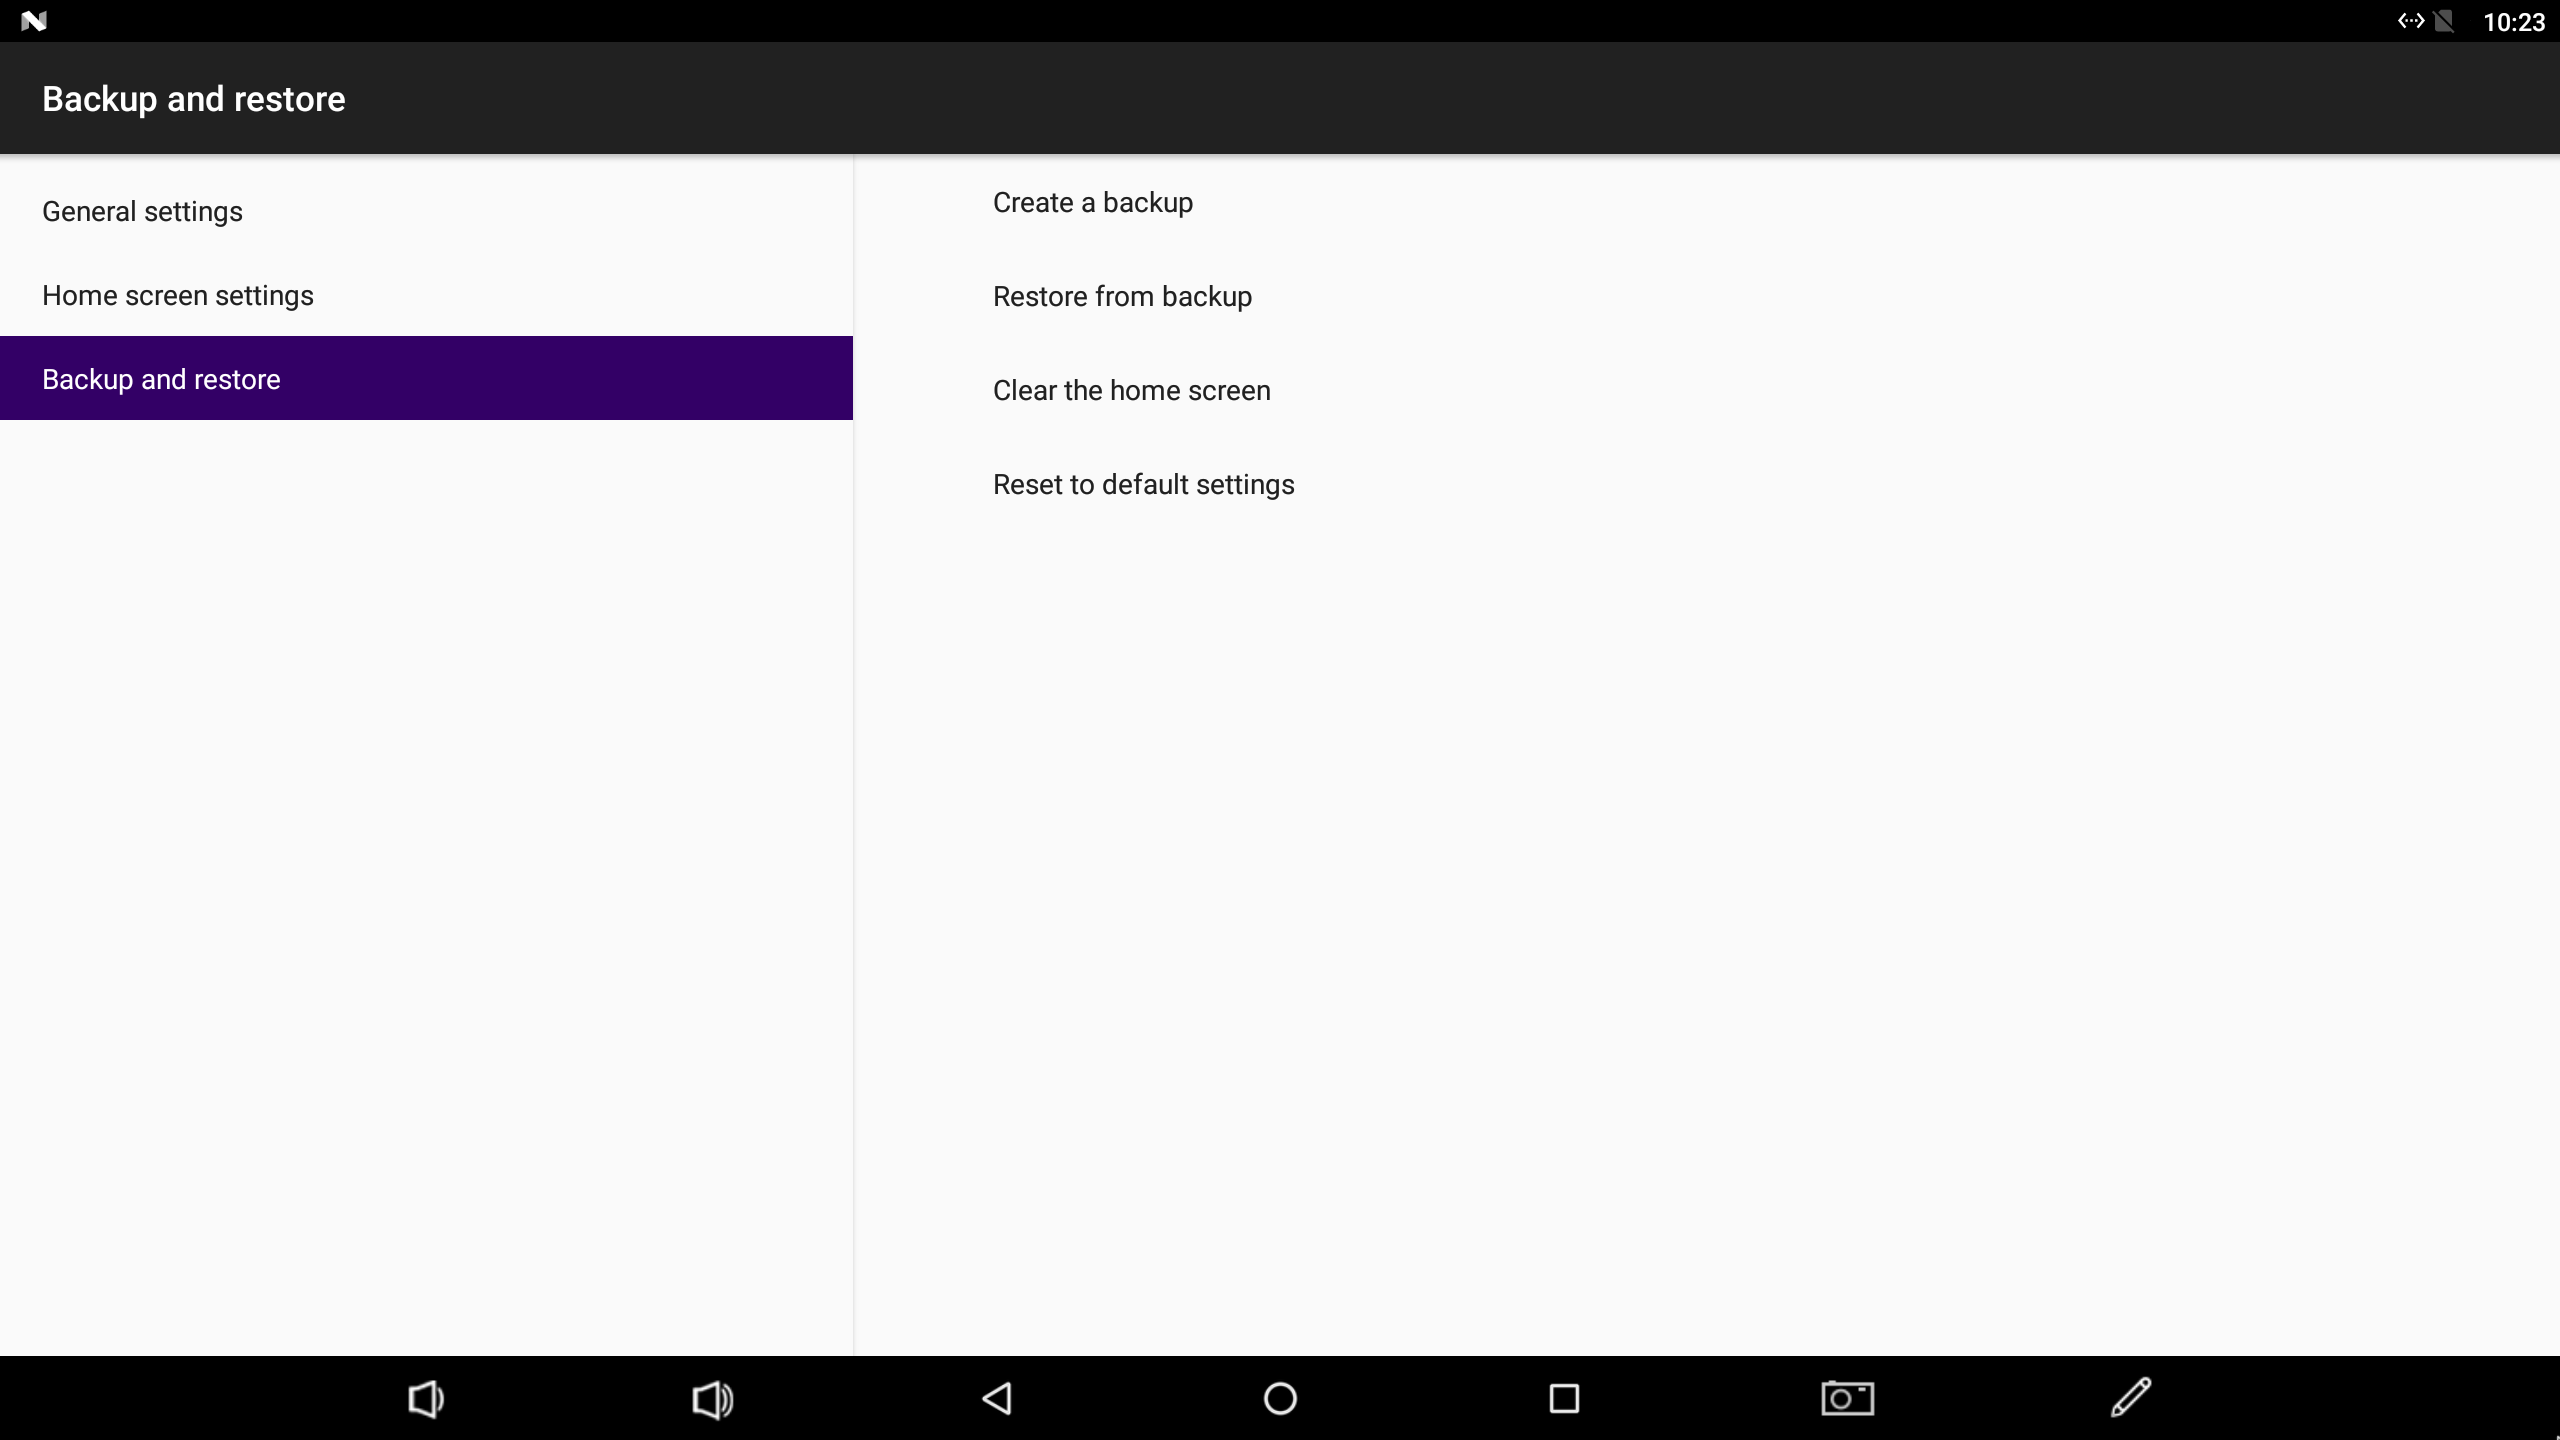The image size is (2560, 1440).
Task: Click the Backup and restore header title
Action: point(194,99)
